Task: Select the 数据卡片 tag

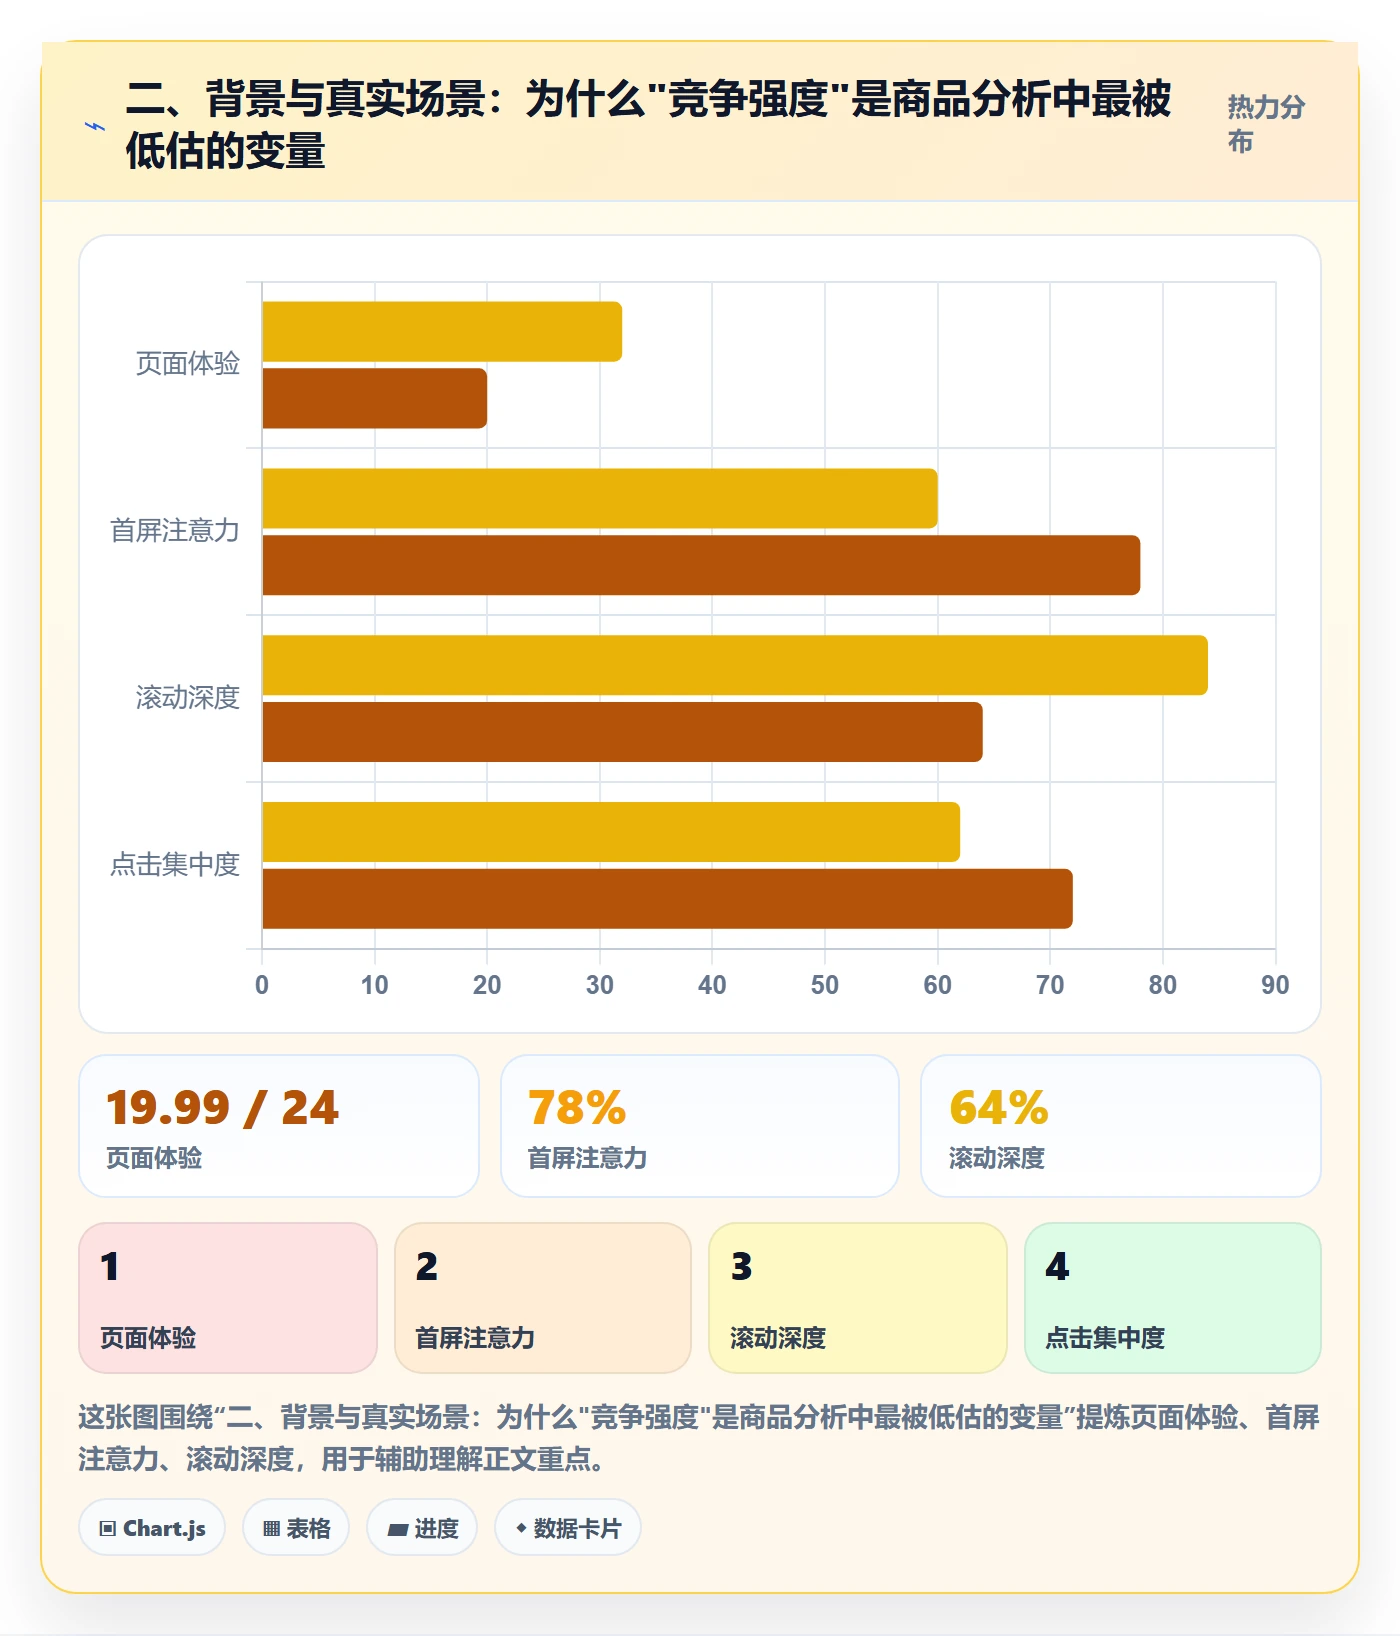Action: coord(568,1527)
